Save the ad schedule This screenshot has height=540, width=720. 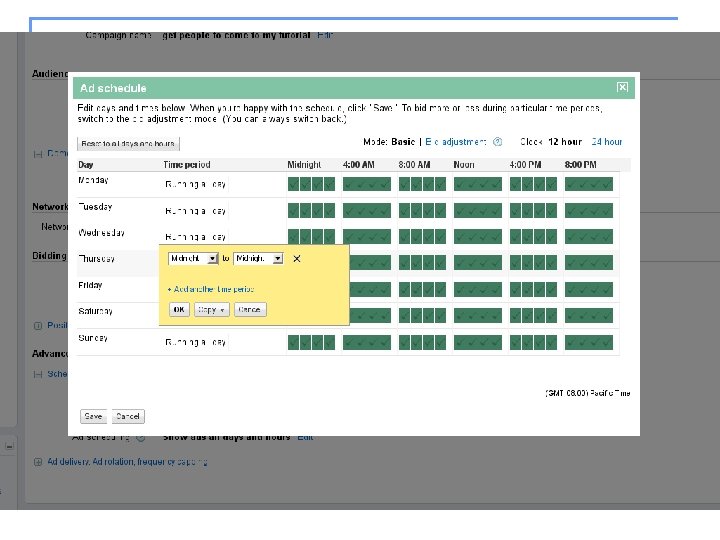tap(93, 416)
